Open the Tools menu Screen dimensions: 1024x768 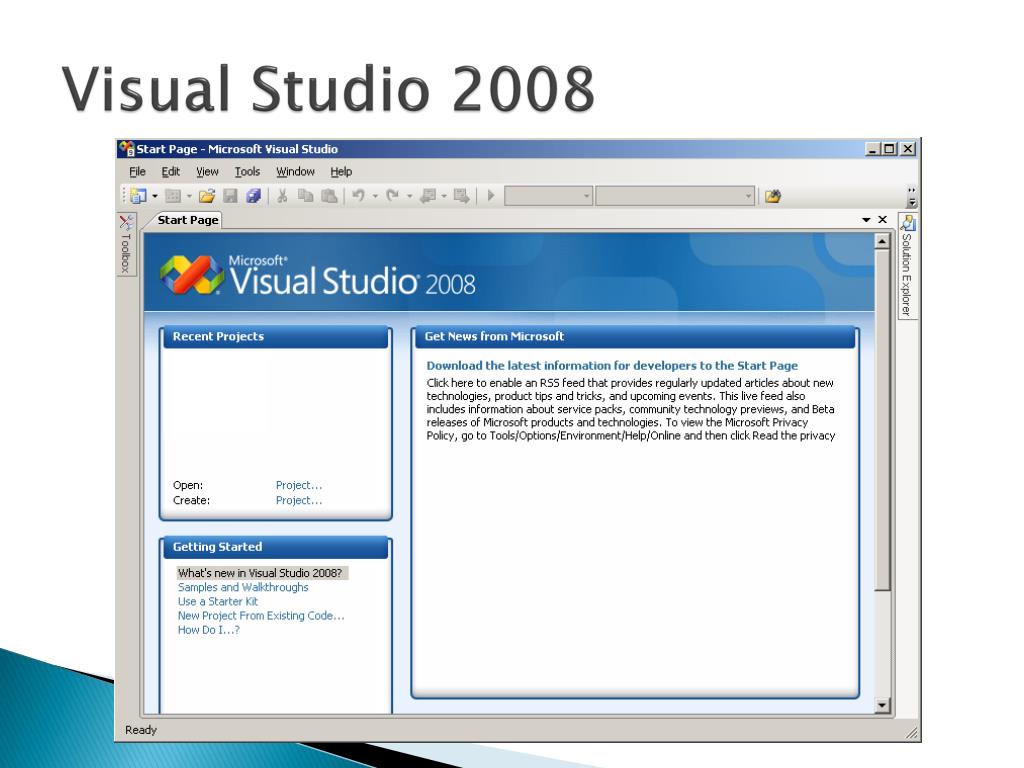(x=247, y=172)
